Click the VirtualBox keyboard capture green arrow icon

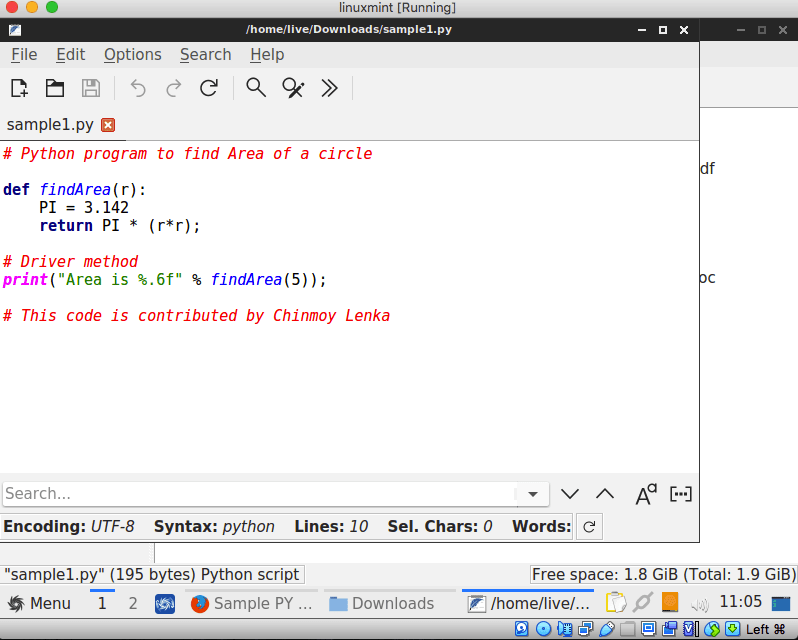coord(733,629)
